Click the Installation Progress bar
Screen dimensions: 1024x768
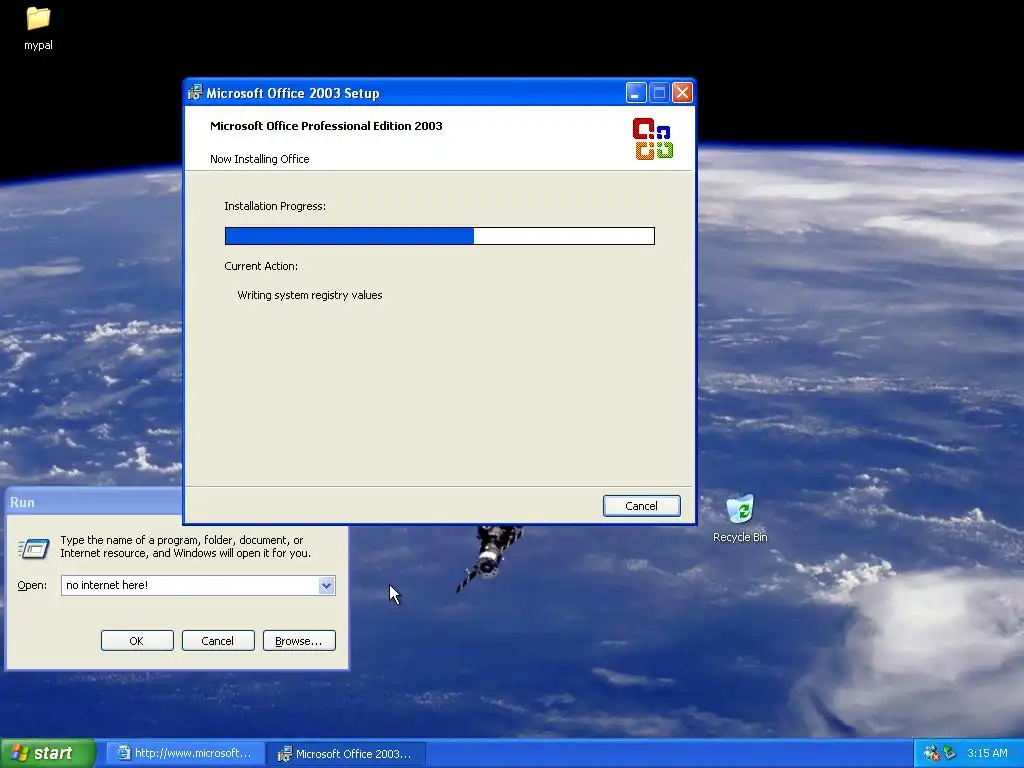click(x=440, y=236)
